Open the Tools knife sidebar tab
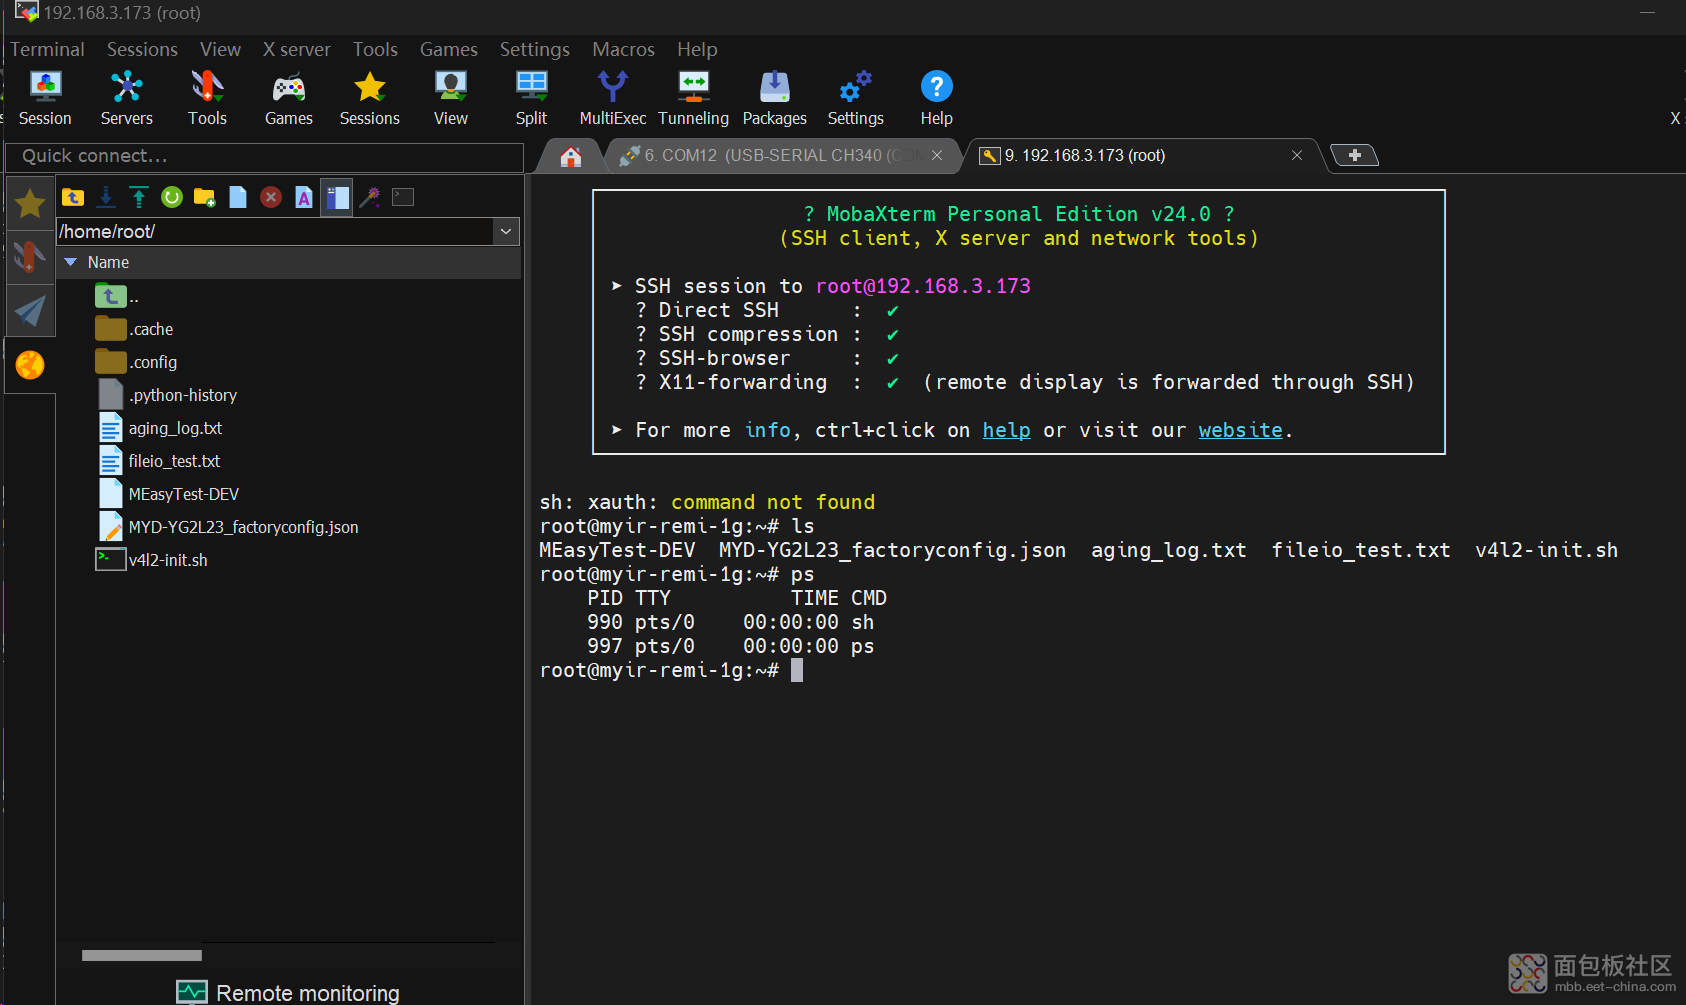The image size is (1686, 1005). click(30, 257)
